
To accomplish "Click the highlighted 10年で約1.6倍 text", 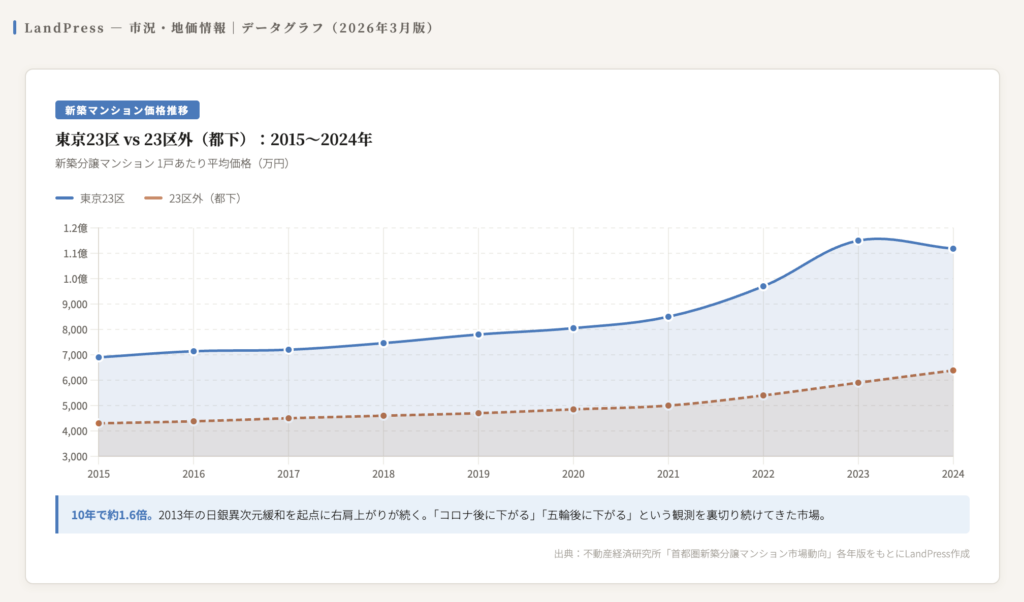I will (113, 515).
